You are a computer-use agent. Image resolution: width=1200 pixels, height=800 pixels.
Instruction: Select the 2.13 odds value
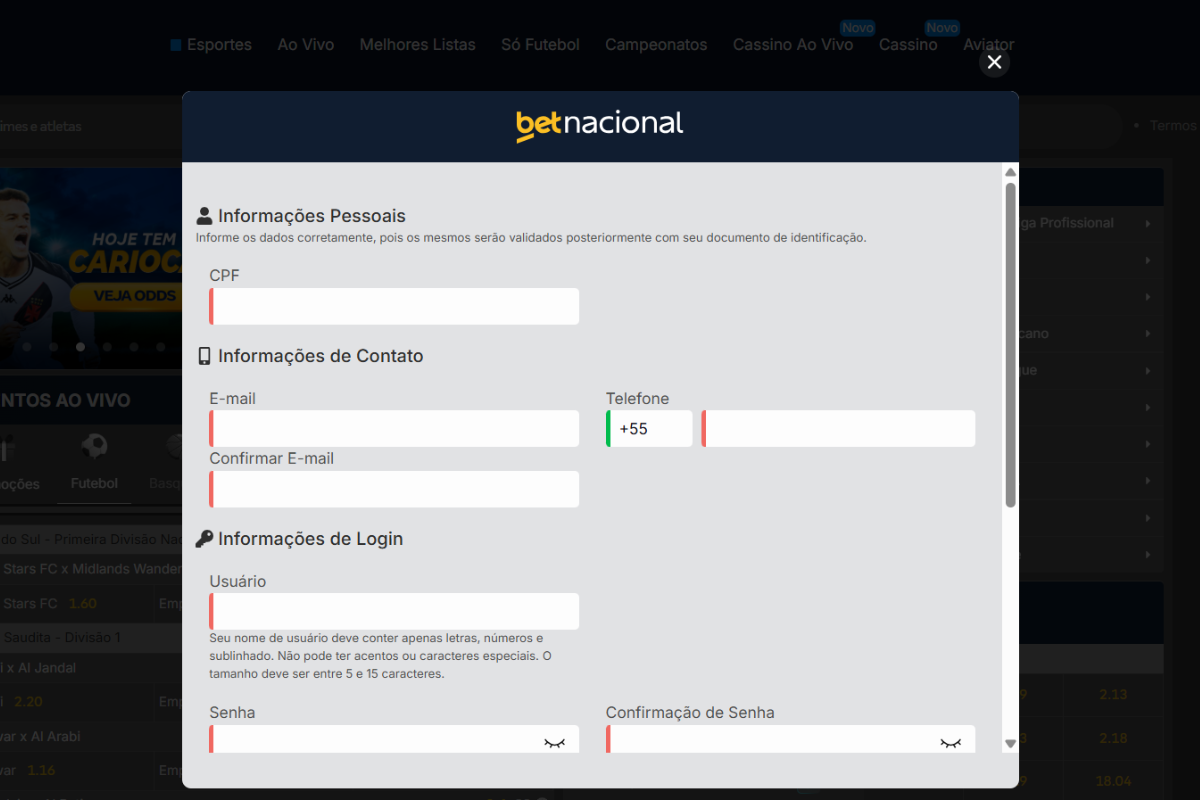pos(1113,693)
